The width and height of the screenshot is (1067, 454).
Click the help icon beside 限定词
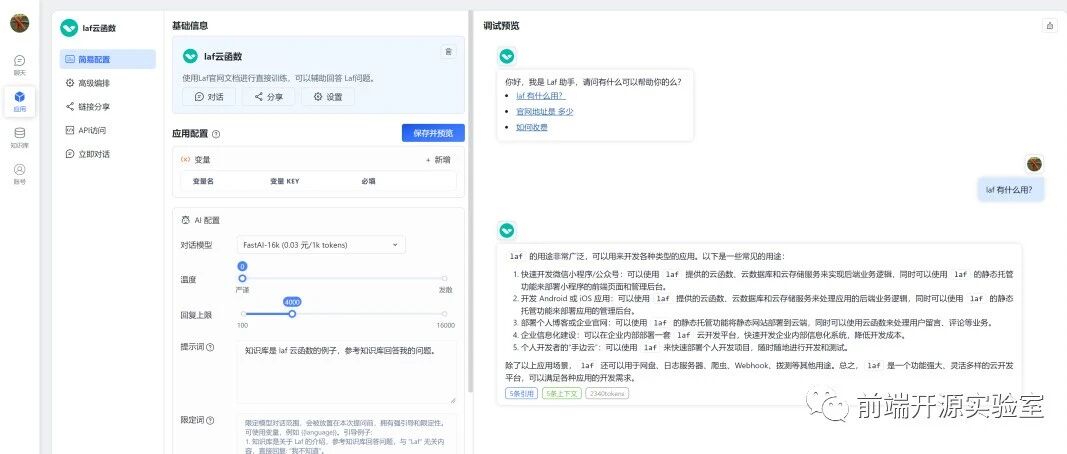210,421
